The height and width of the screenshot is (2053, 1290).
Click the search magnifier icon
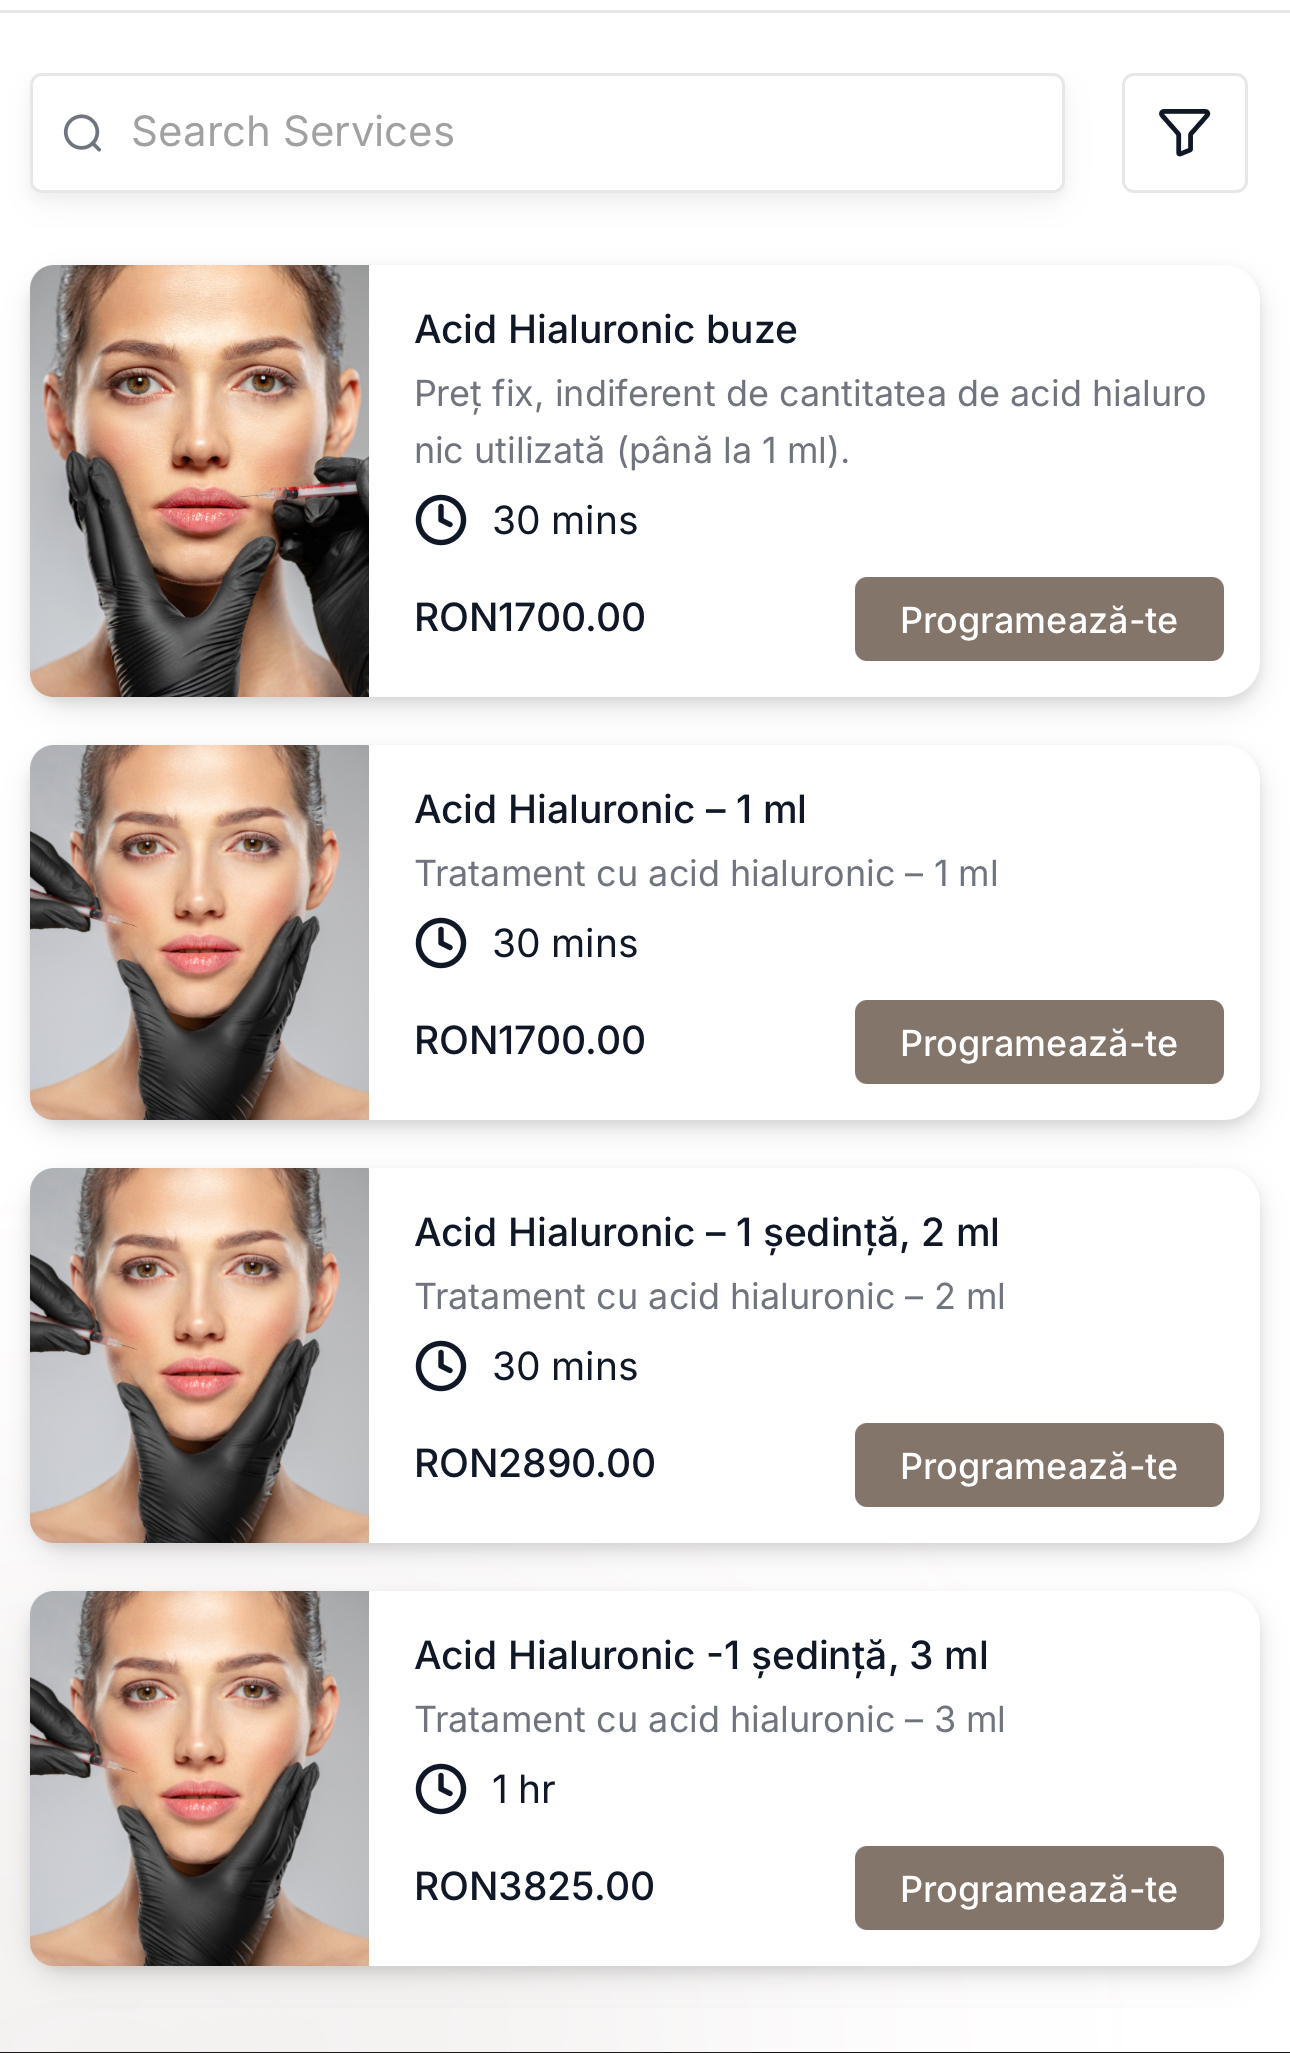tap(83, 132)
